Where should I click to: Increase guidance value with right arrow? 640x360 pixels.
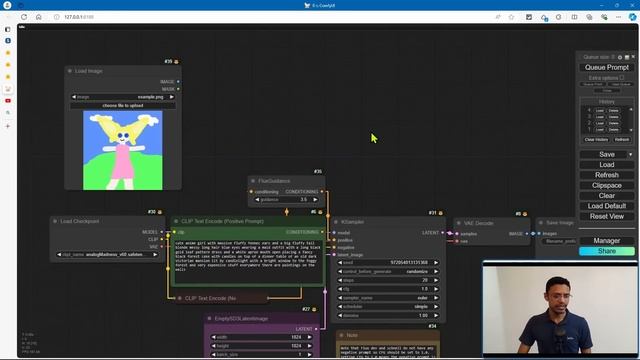pos(315,200)
